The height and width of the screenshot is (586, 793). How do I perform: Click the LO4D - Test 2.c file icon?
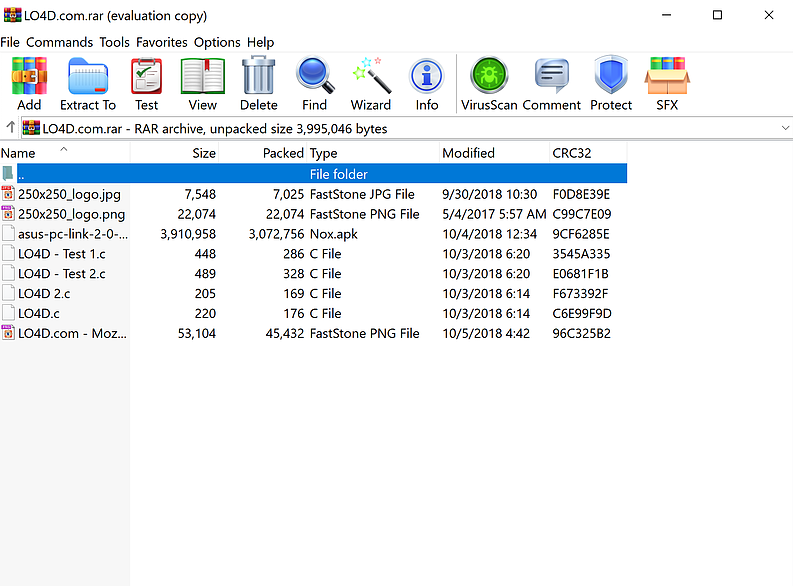click(x=8, y=273)
